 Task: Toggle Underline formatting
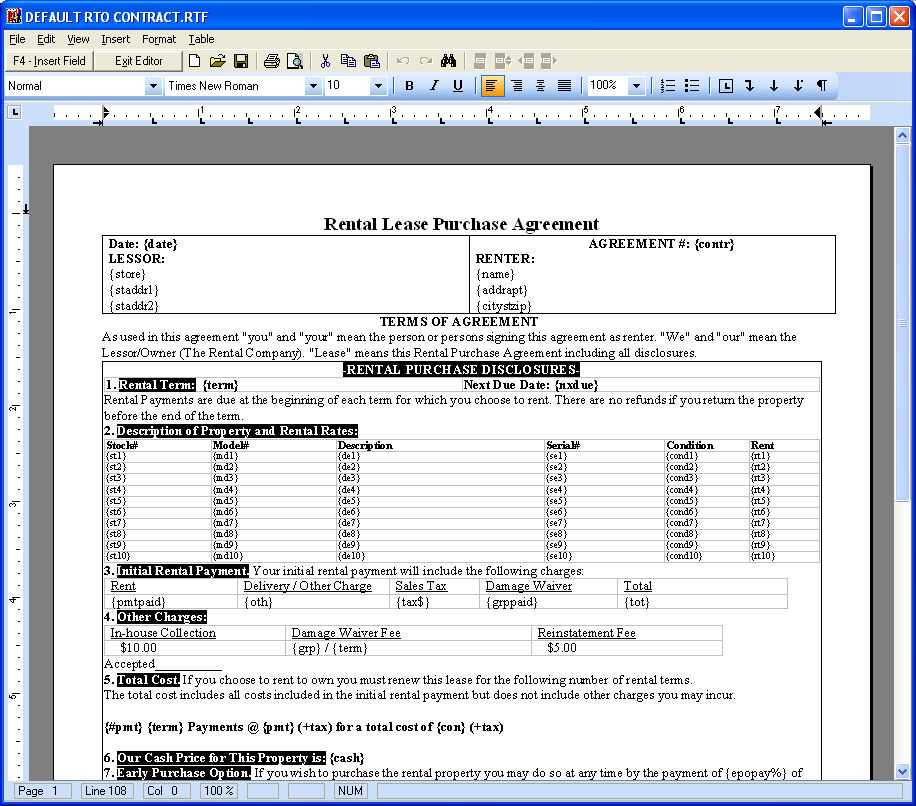(x=457, y=86)
